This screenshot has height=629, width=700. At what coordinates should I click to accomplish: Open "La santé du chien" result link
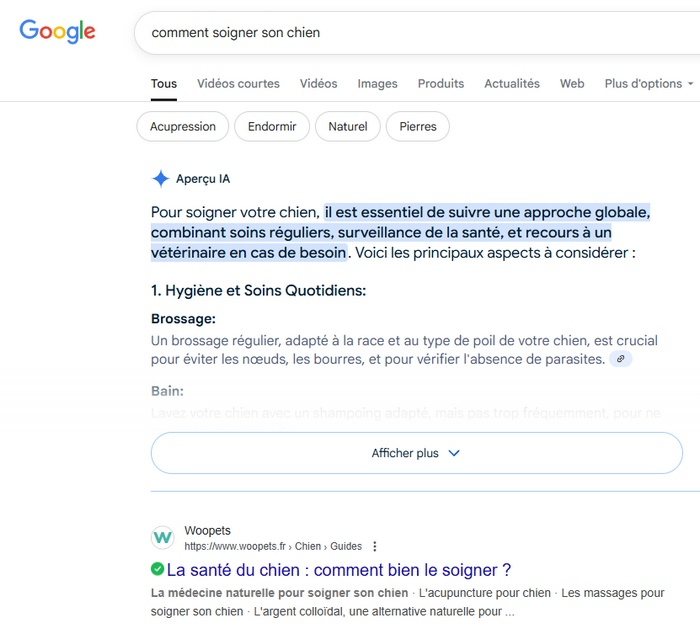point(338,570)
